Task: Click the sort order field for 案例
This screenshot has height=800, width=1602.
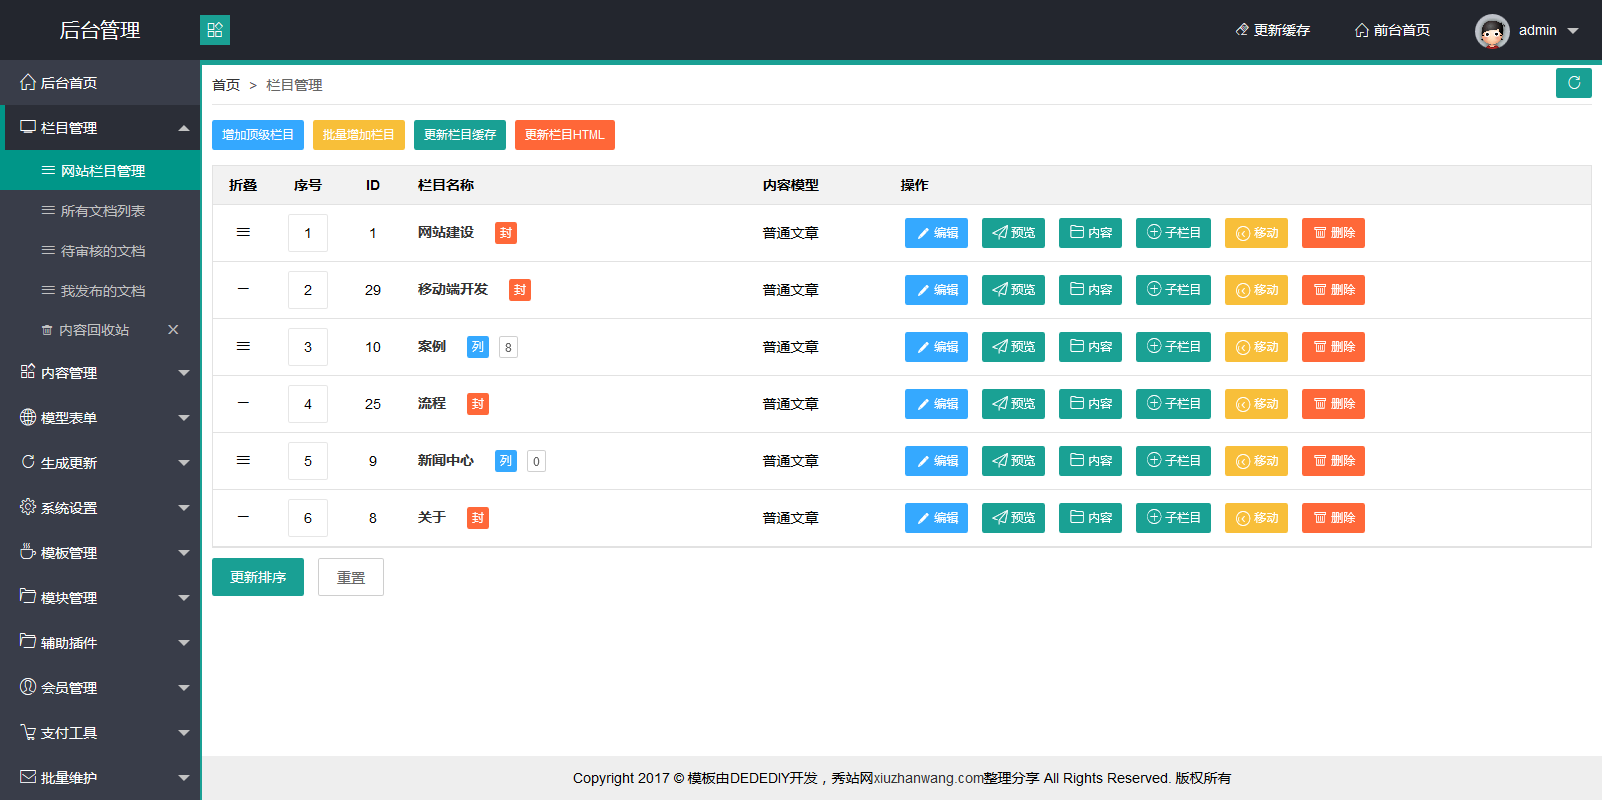Action: coord(308,347)
